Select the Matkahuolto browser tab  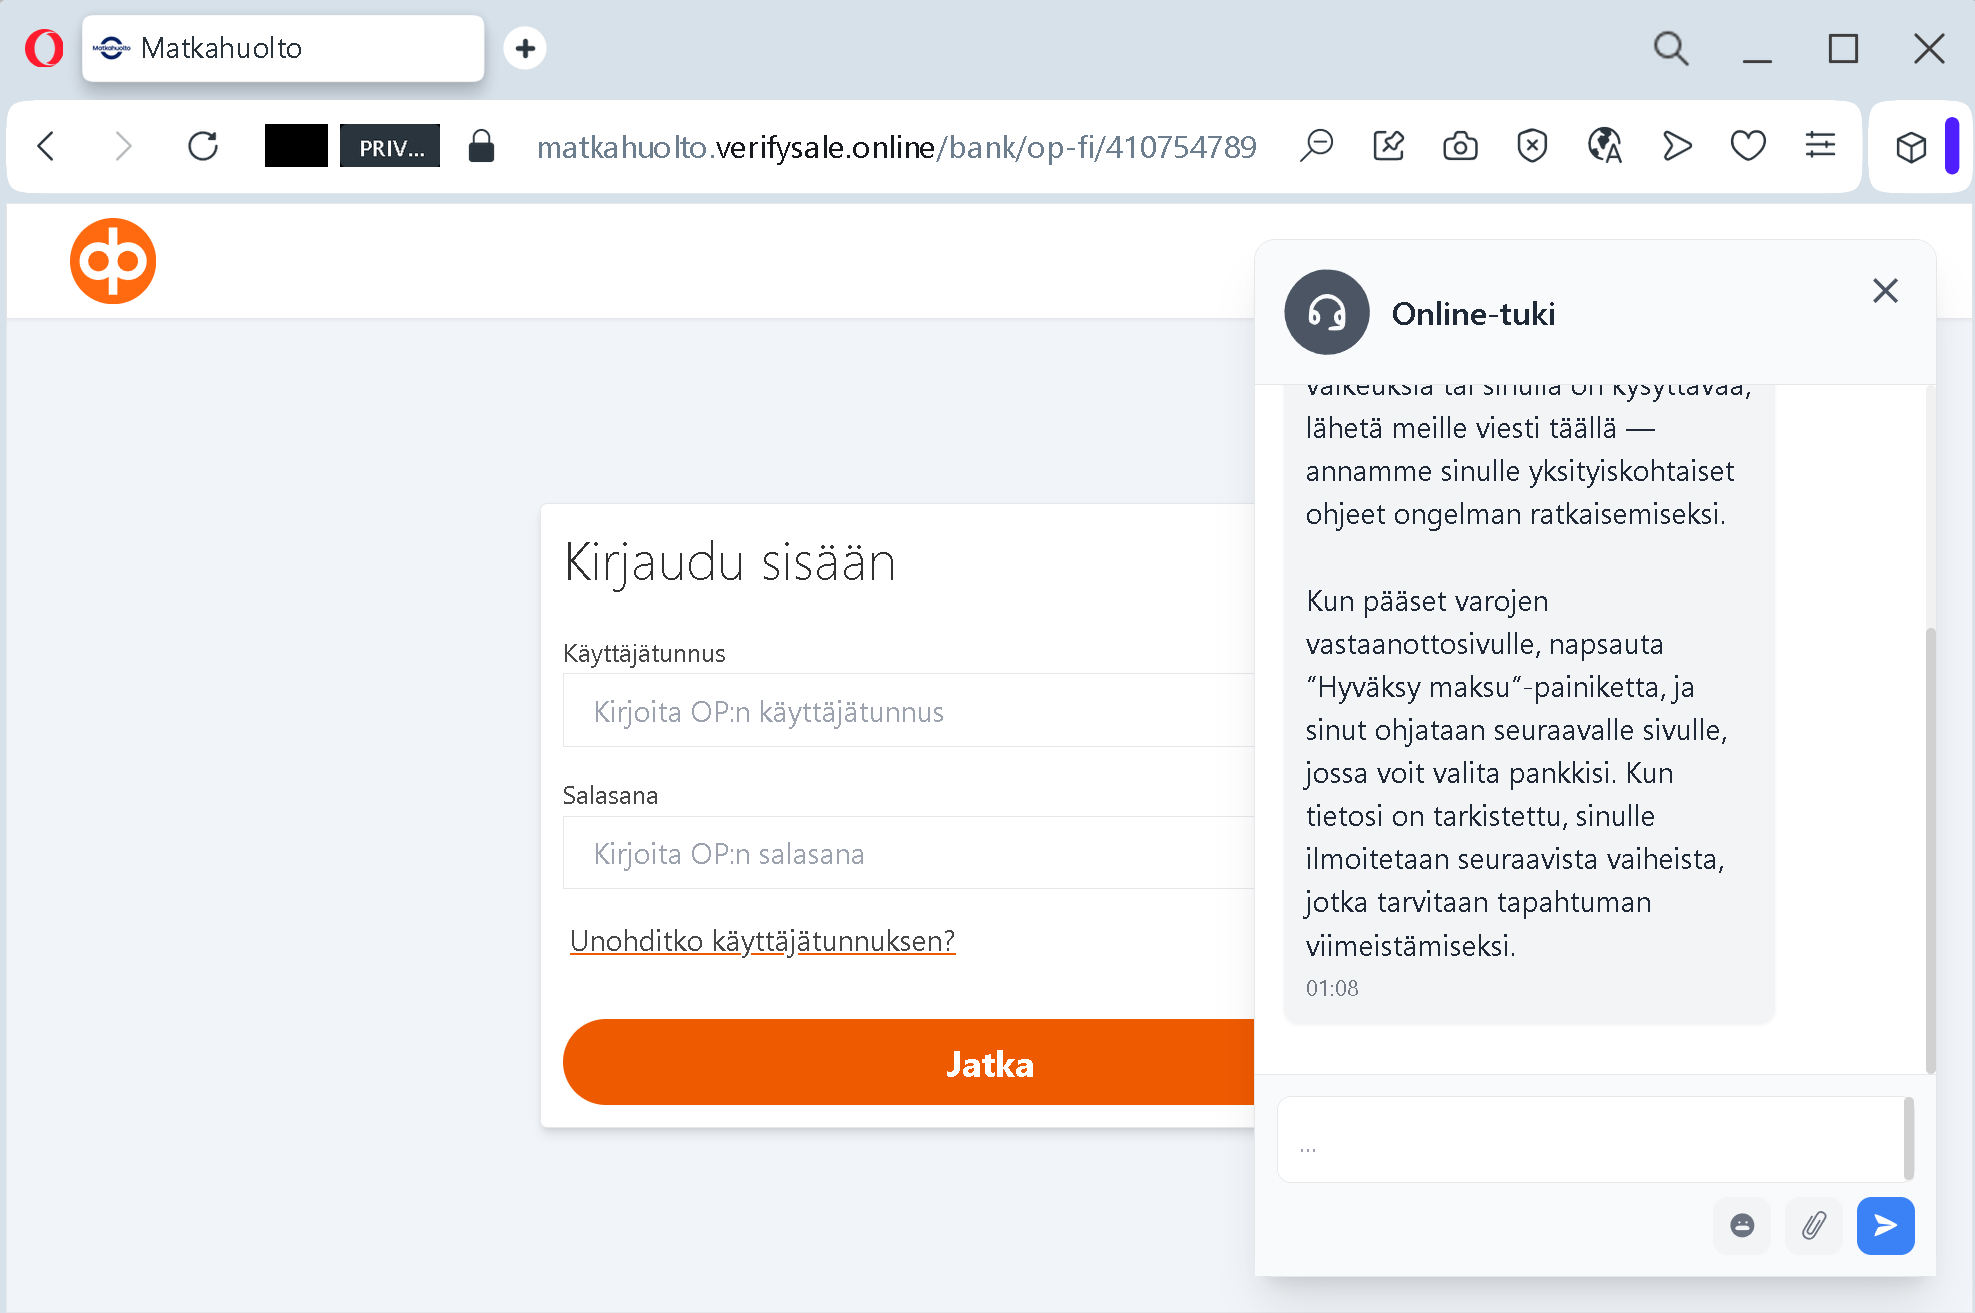[x=283, y=48]
